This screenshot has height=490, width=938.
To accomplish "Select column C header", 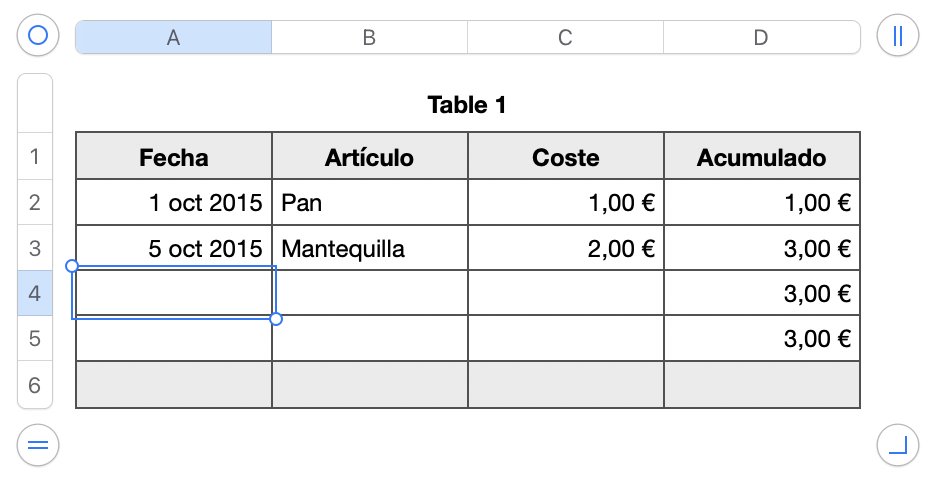I will [565, 37].
